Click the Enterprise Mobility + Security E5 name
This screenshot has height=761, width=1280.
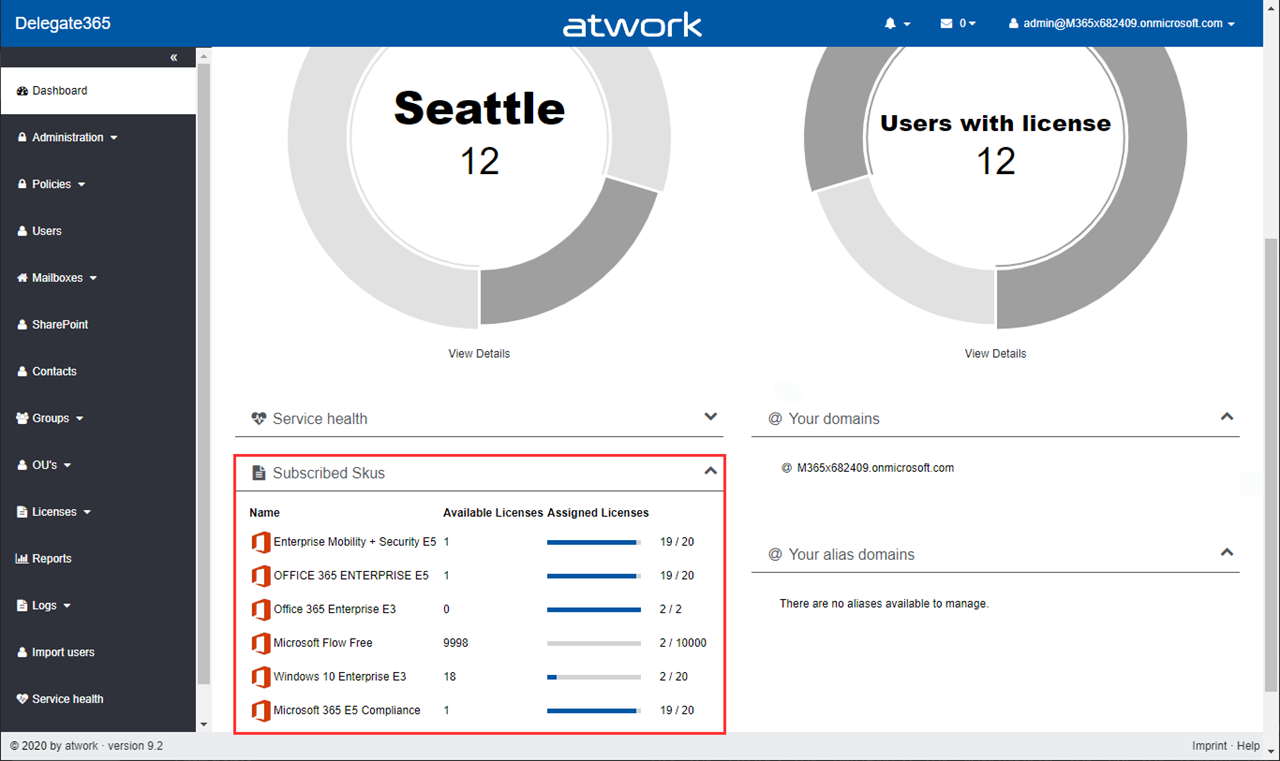tap(355, 542)
